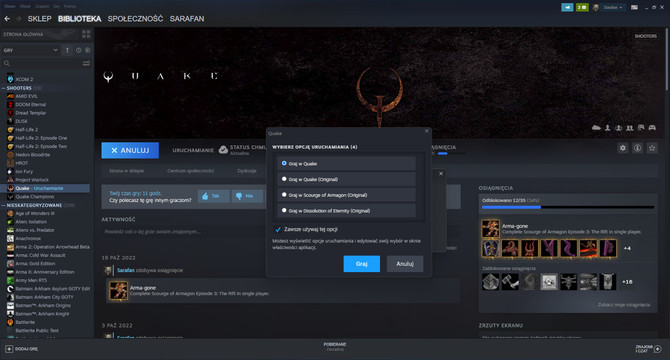Open the SKLEP tab
Viewport: 670px width, 360px height.
pos(39,19)
